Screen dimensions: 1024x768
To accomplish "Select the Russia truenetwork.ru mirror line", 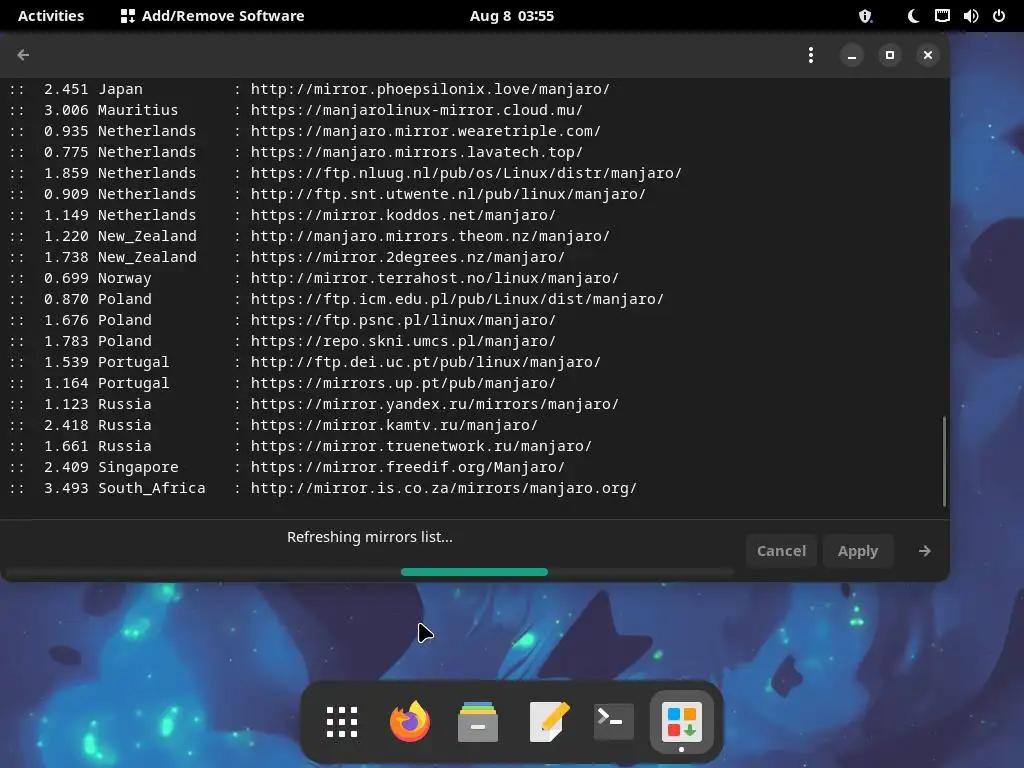I will point(301,446).
